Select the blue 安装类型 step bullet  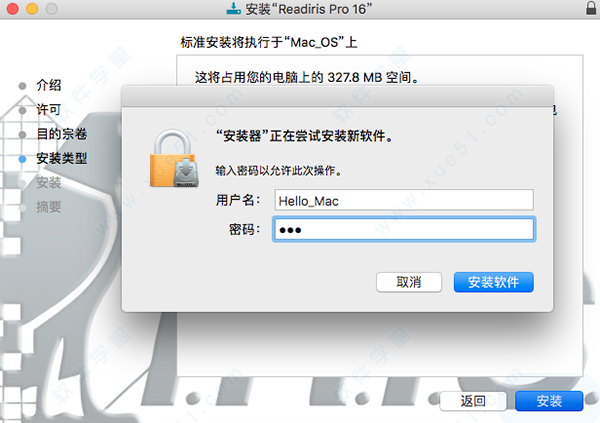(x=23, y=159)
